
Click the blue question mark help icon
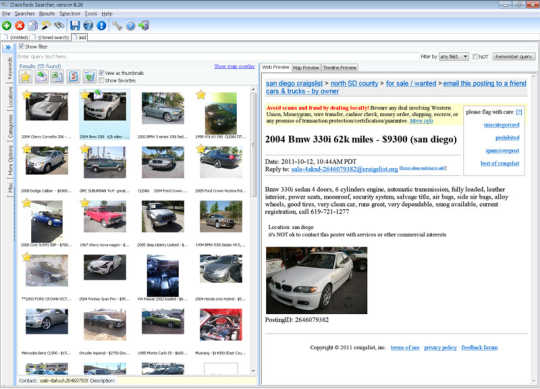tap(131, 25)
